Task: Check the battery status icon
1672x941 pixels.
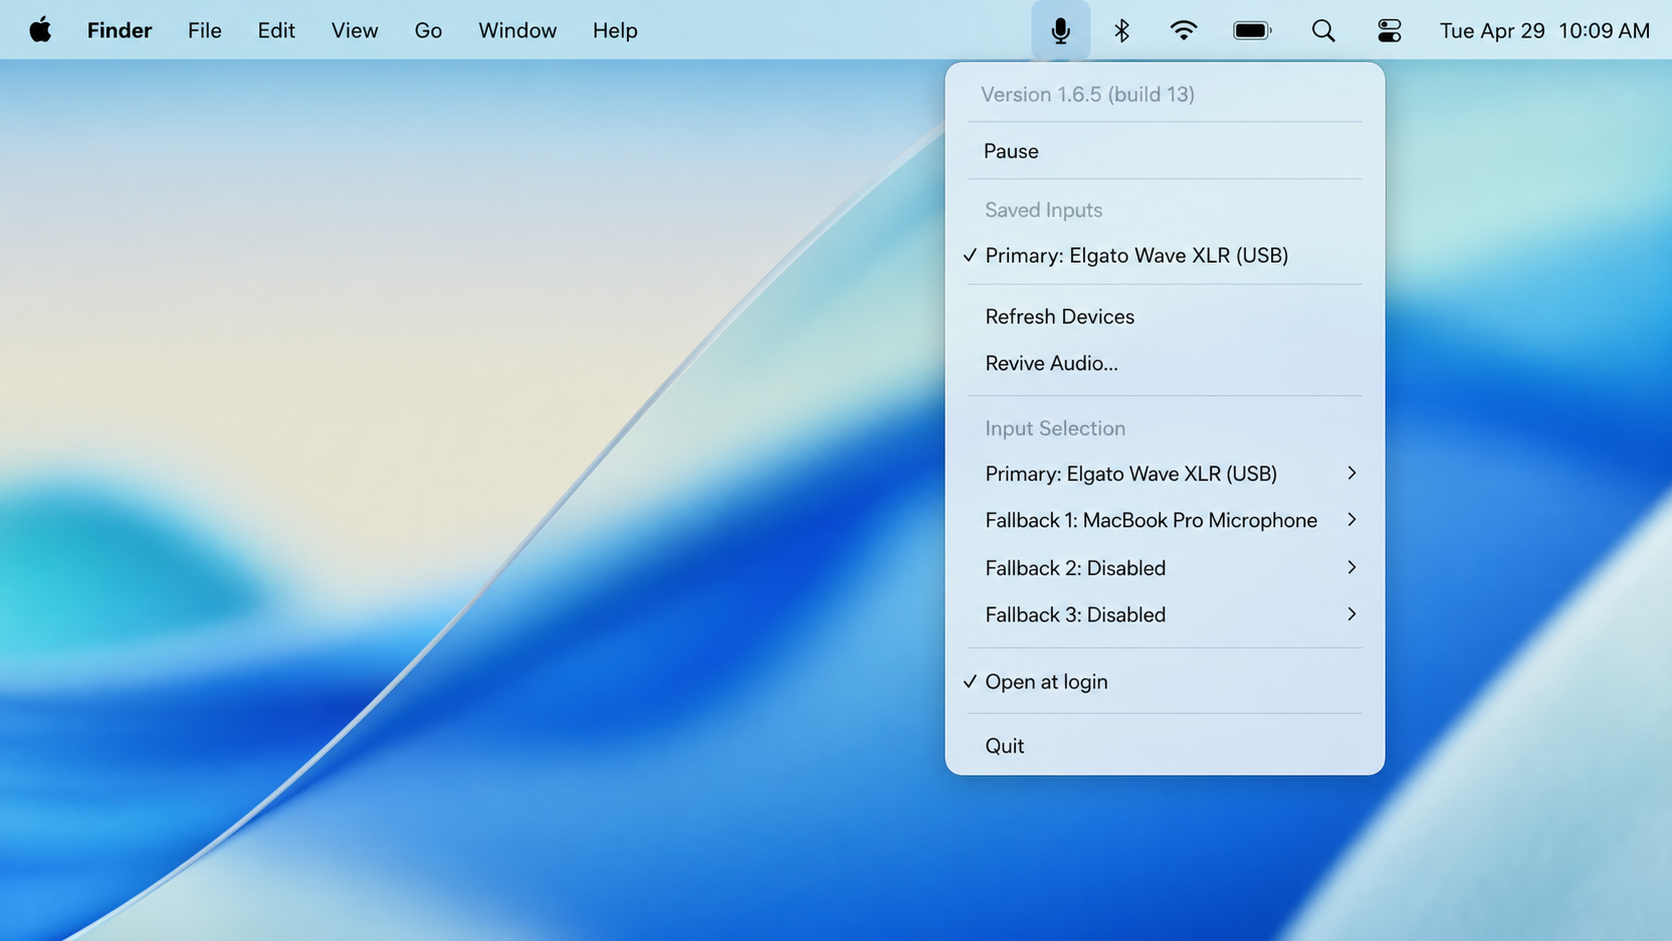Action: pyautogui.click(x=1252, y=30)
